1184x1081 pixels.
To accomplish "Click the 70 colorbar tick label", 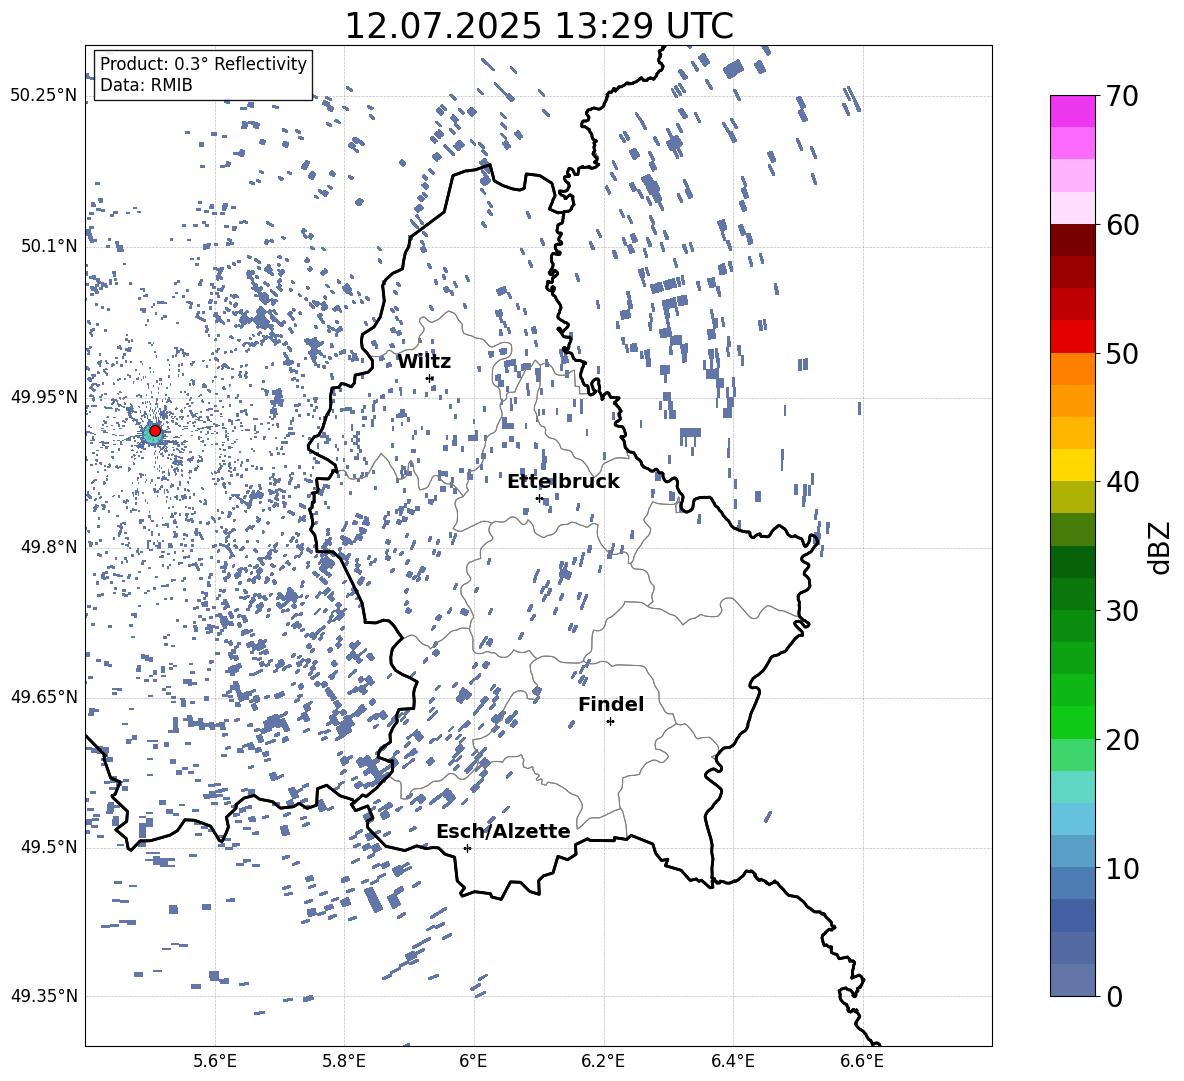I will [x=1122, y=97].
